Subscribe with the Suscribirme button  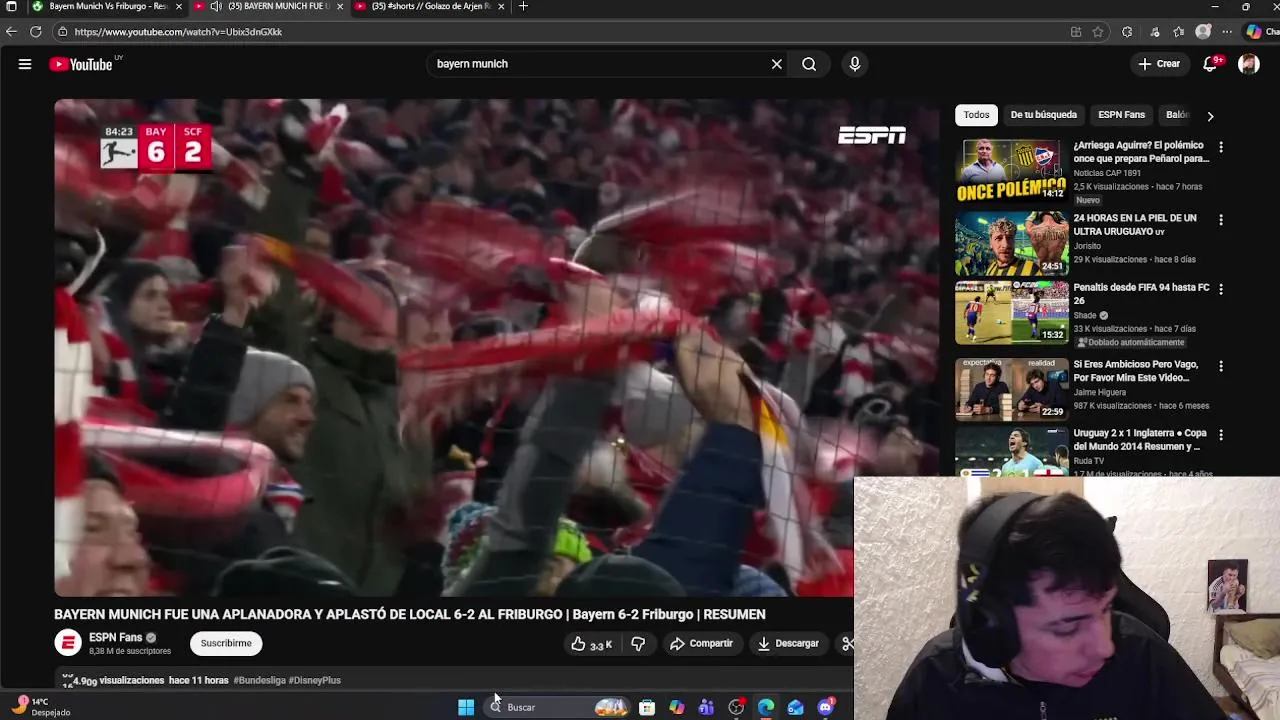(226, 644)
